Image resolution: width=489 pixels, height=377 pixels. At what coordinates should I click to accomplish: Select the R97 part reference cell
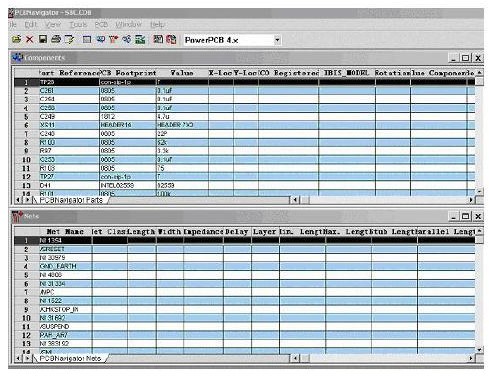point(69,151)
